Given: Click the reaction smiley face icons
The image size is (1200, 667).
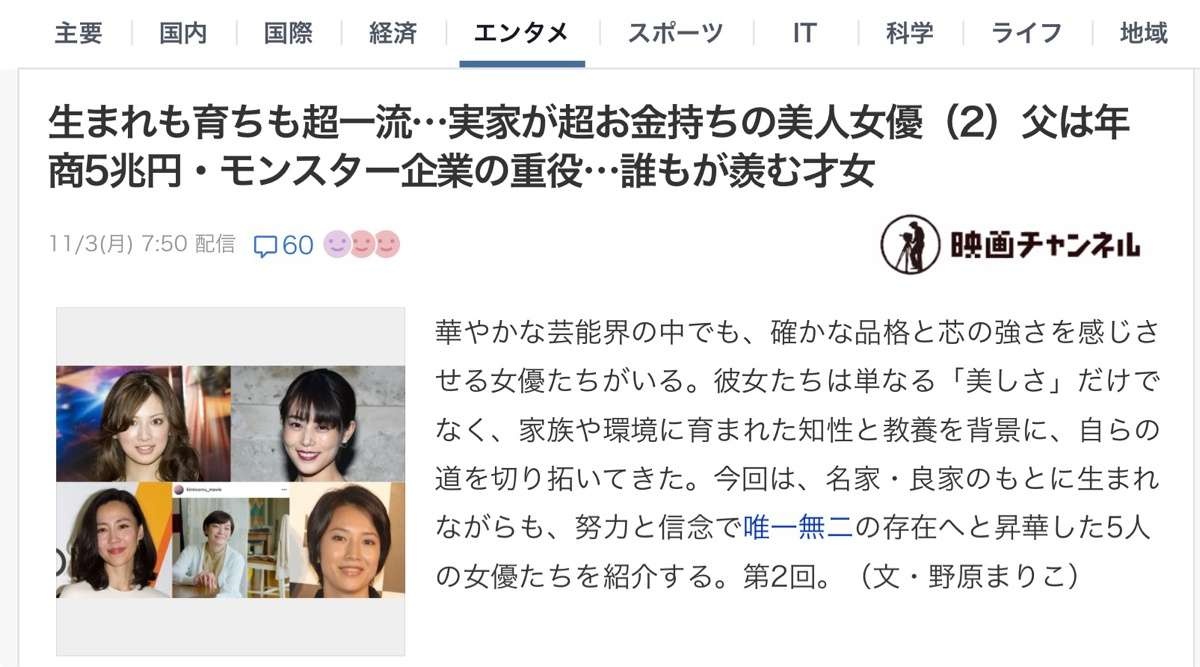Looking at the screenshot, I should [361, 244].
